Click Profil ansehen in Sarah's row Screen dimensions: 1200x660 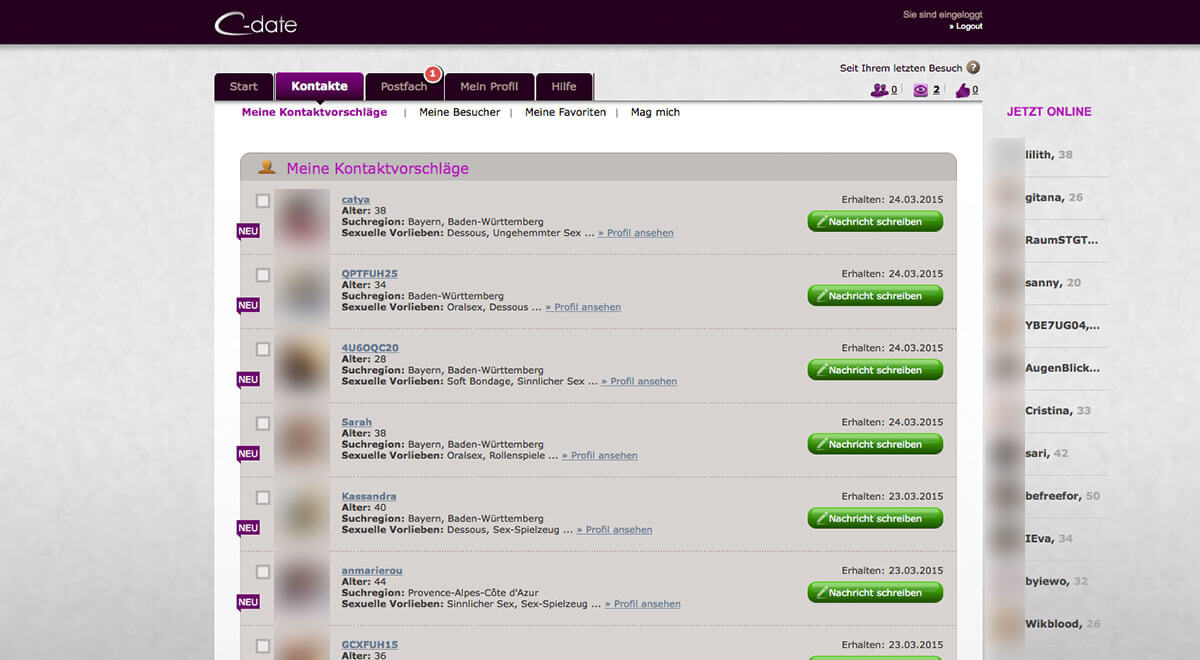(600, 455)
